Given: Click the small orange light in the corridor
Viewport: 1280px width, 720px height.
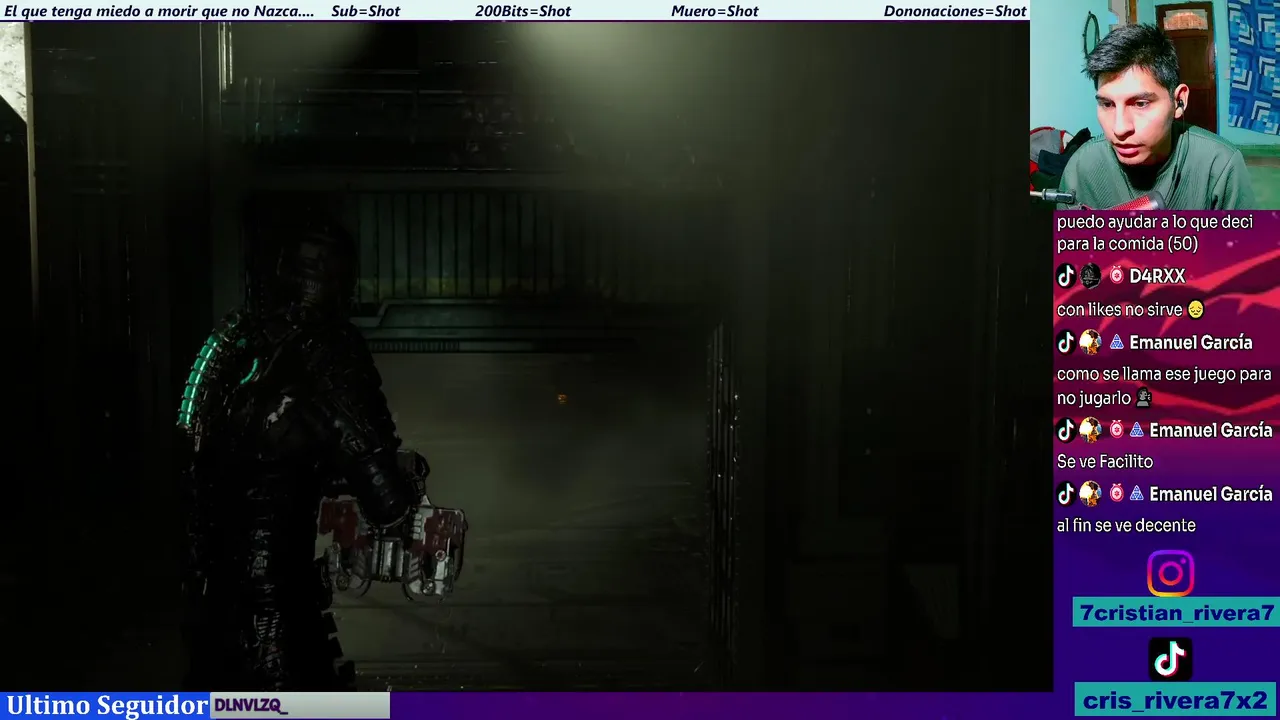Looking at the screenshot, I should tap(561, 398).
